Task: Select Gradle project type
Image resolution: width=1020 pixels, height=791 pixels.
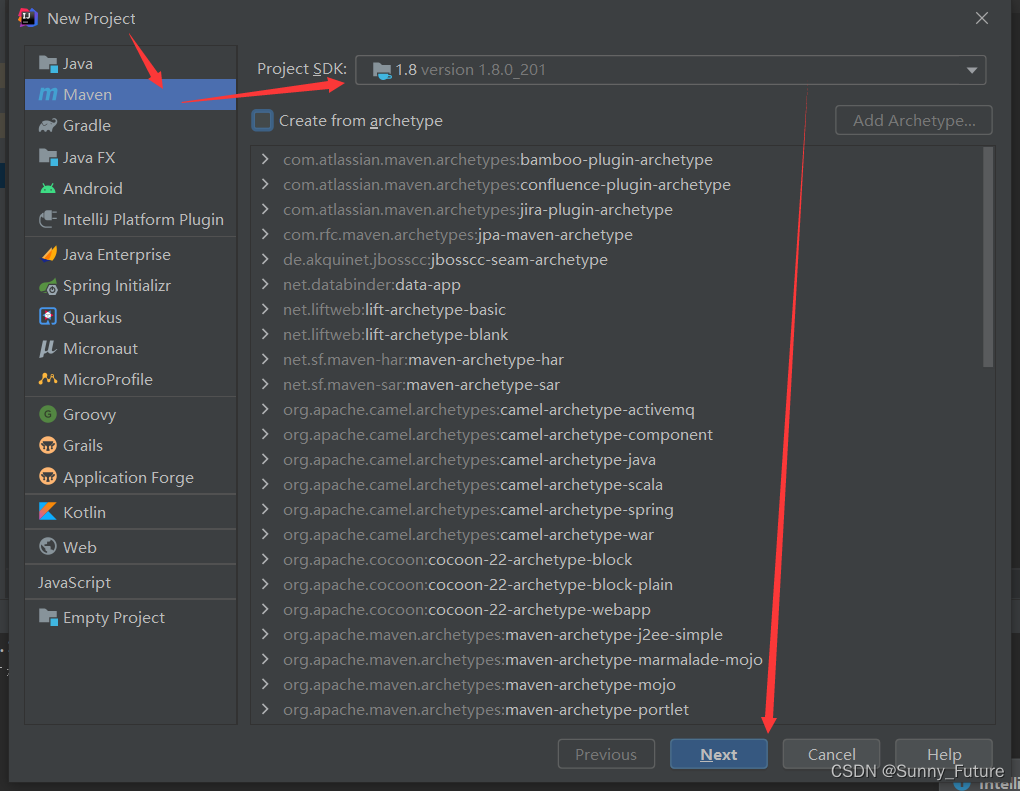Action: (x=131, y=126)
